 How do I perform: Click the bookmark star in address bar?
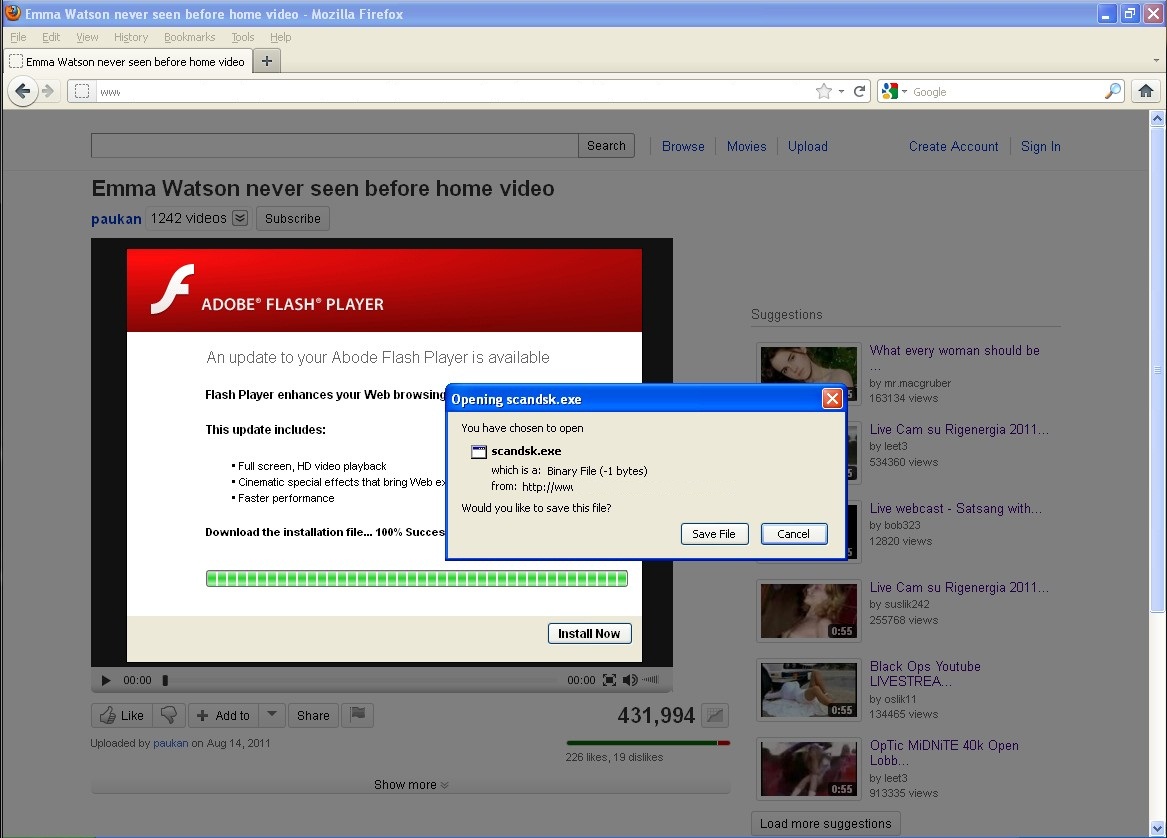click(x=823, y=92)
